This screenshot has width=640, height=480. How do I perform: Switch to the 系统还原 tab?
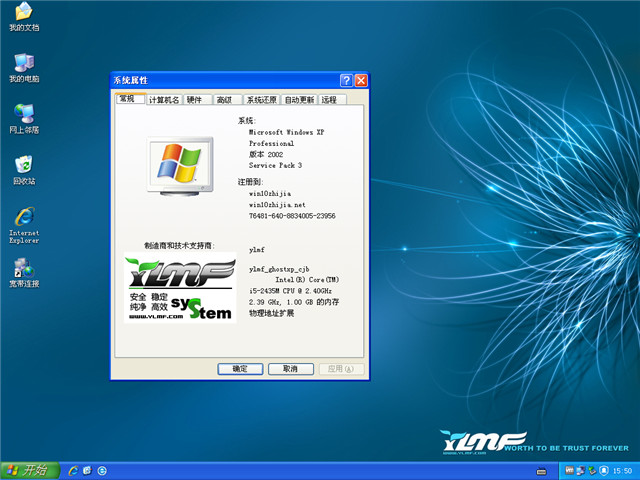[262, 100]
